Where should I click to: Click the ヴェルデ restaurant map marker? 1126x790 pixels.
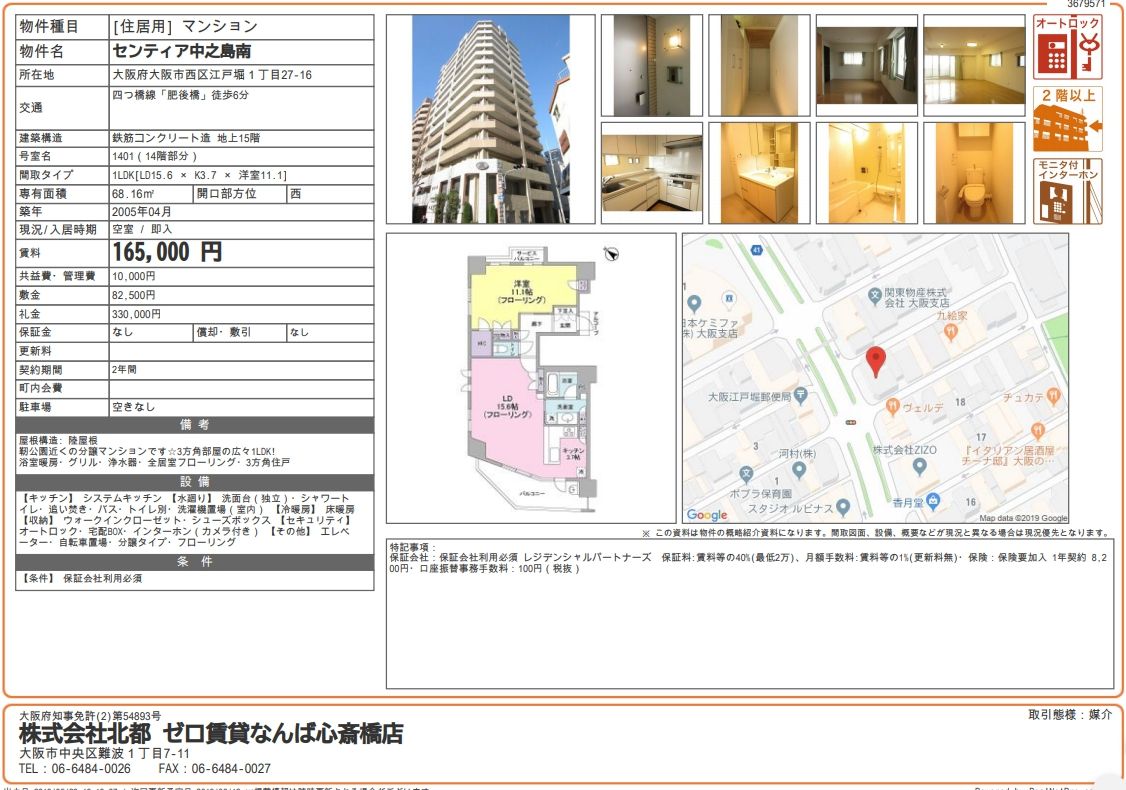pyautogui.click(x=893, y=406)
